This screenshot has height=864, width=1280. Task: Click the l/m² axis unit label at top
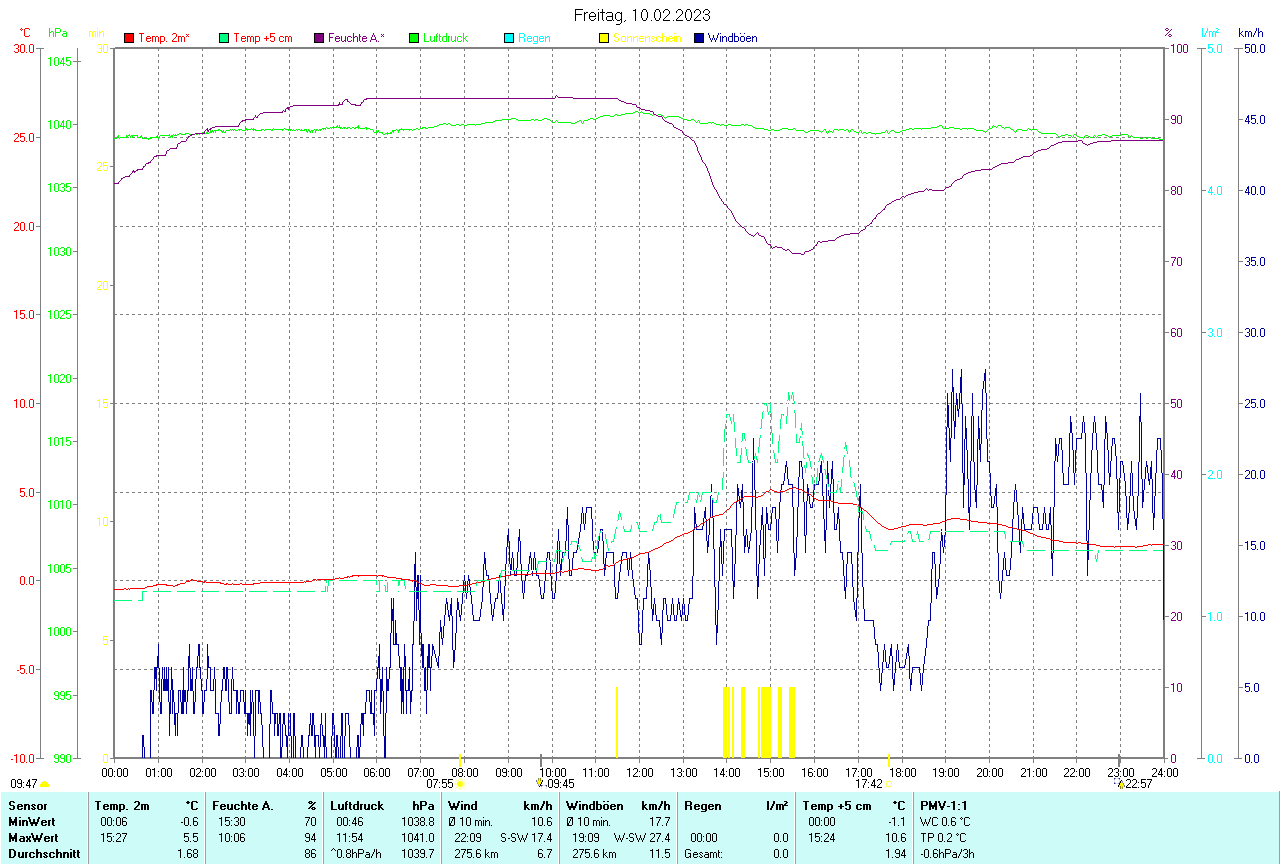coord(1210,33)
